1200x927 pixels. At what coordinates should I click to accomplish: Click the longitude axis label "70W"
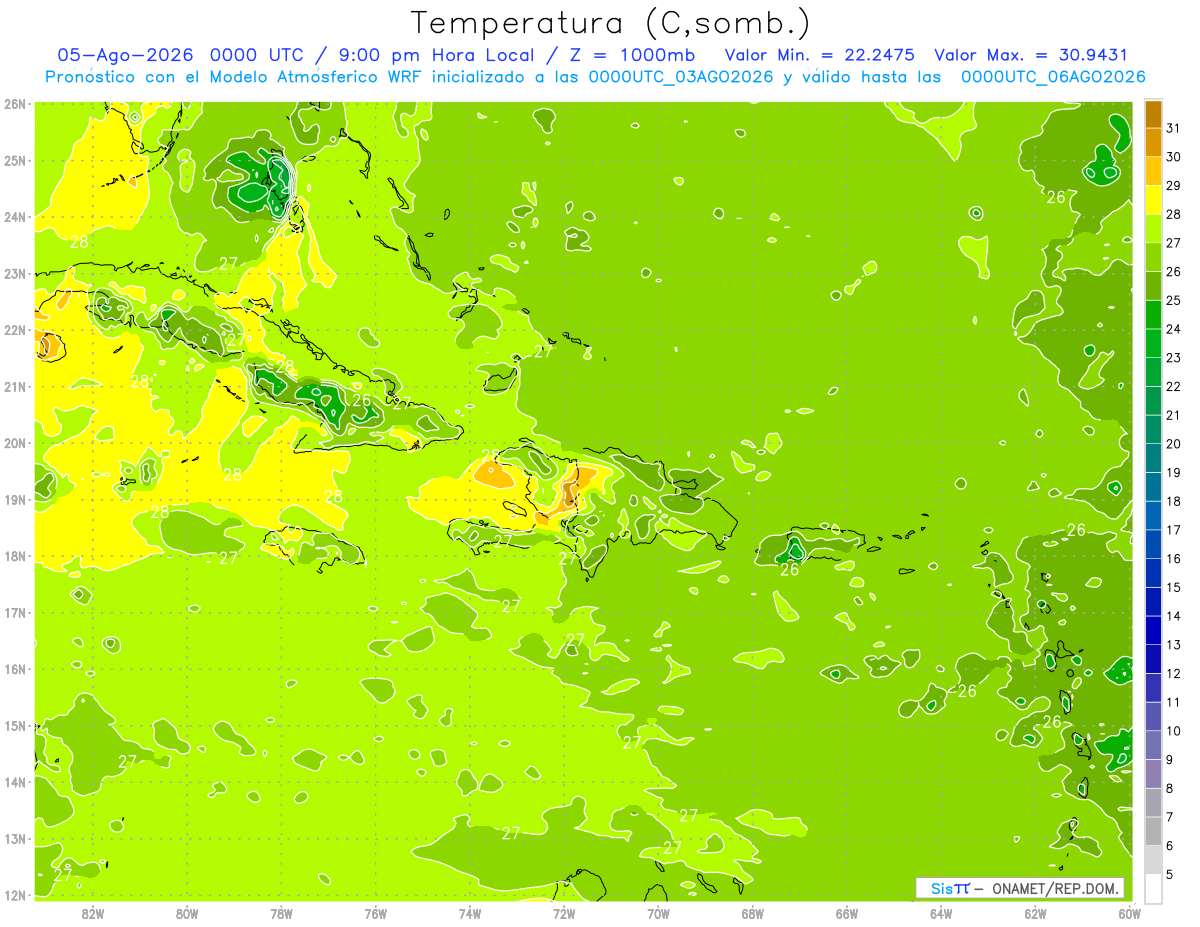(x=658, y=913)
